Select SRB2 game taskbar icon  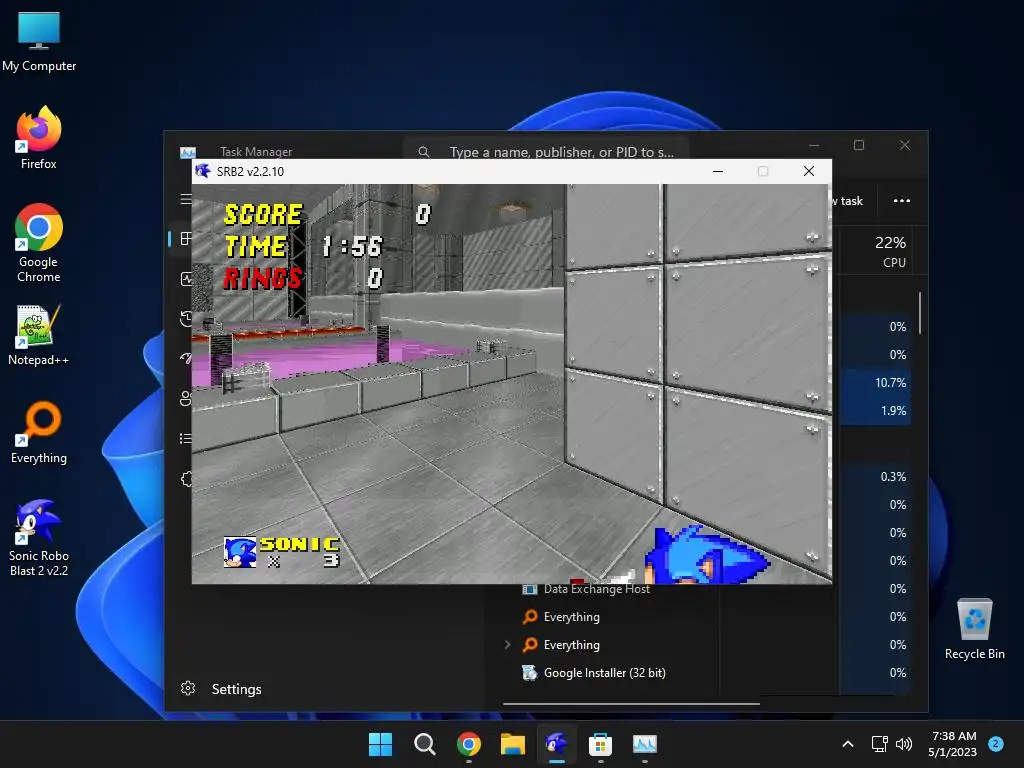(556, 744)
